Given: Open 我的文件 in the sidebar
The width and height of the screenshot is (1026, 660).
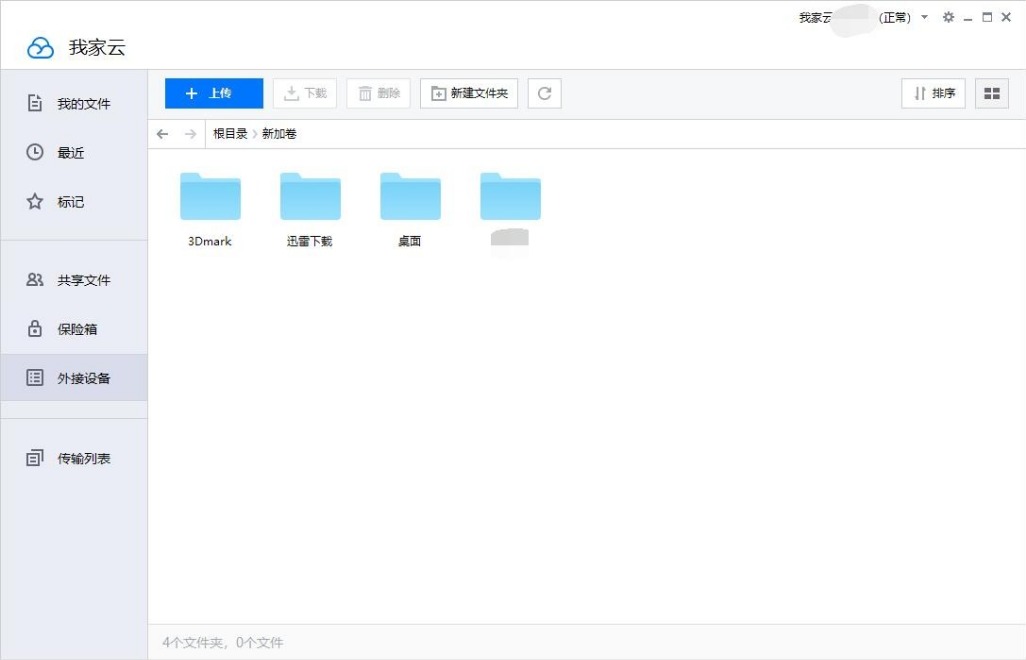Looking at the screenshot, I should [75, 102].
